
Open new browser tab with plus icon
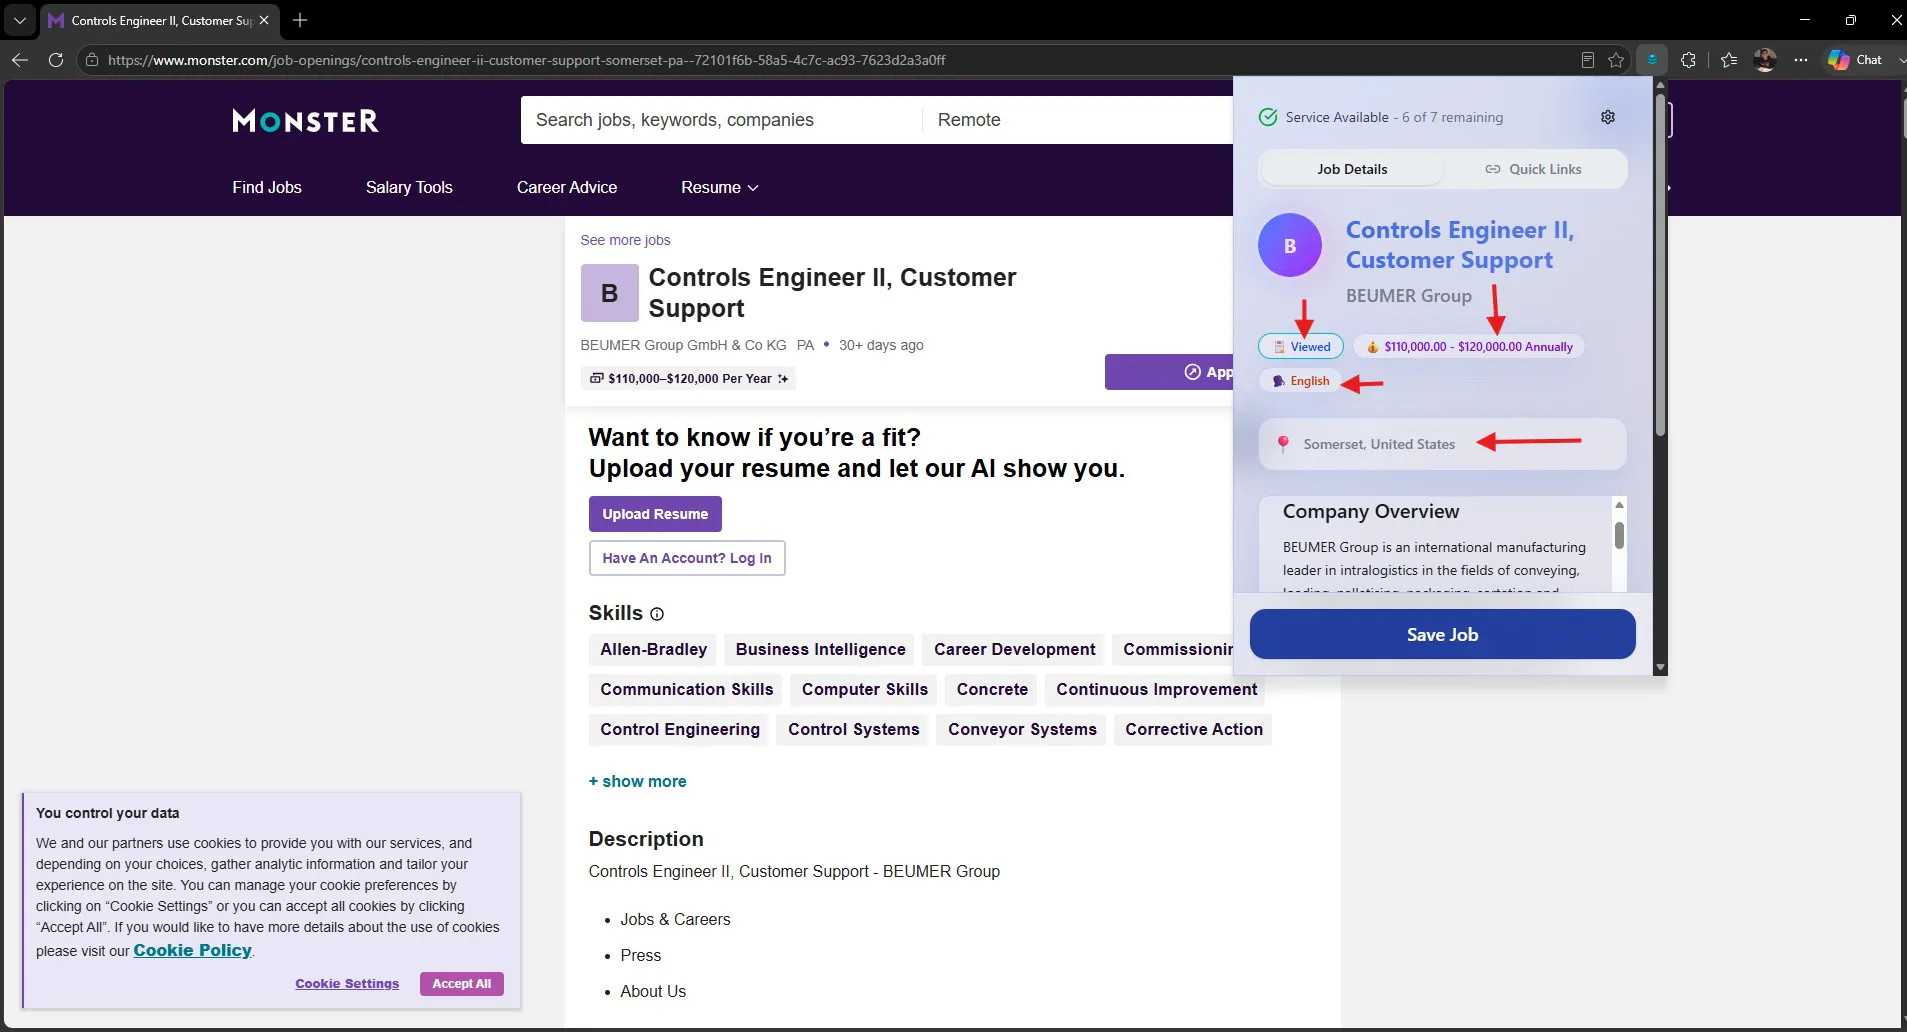(300, 20)
